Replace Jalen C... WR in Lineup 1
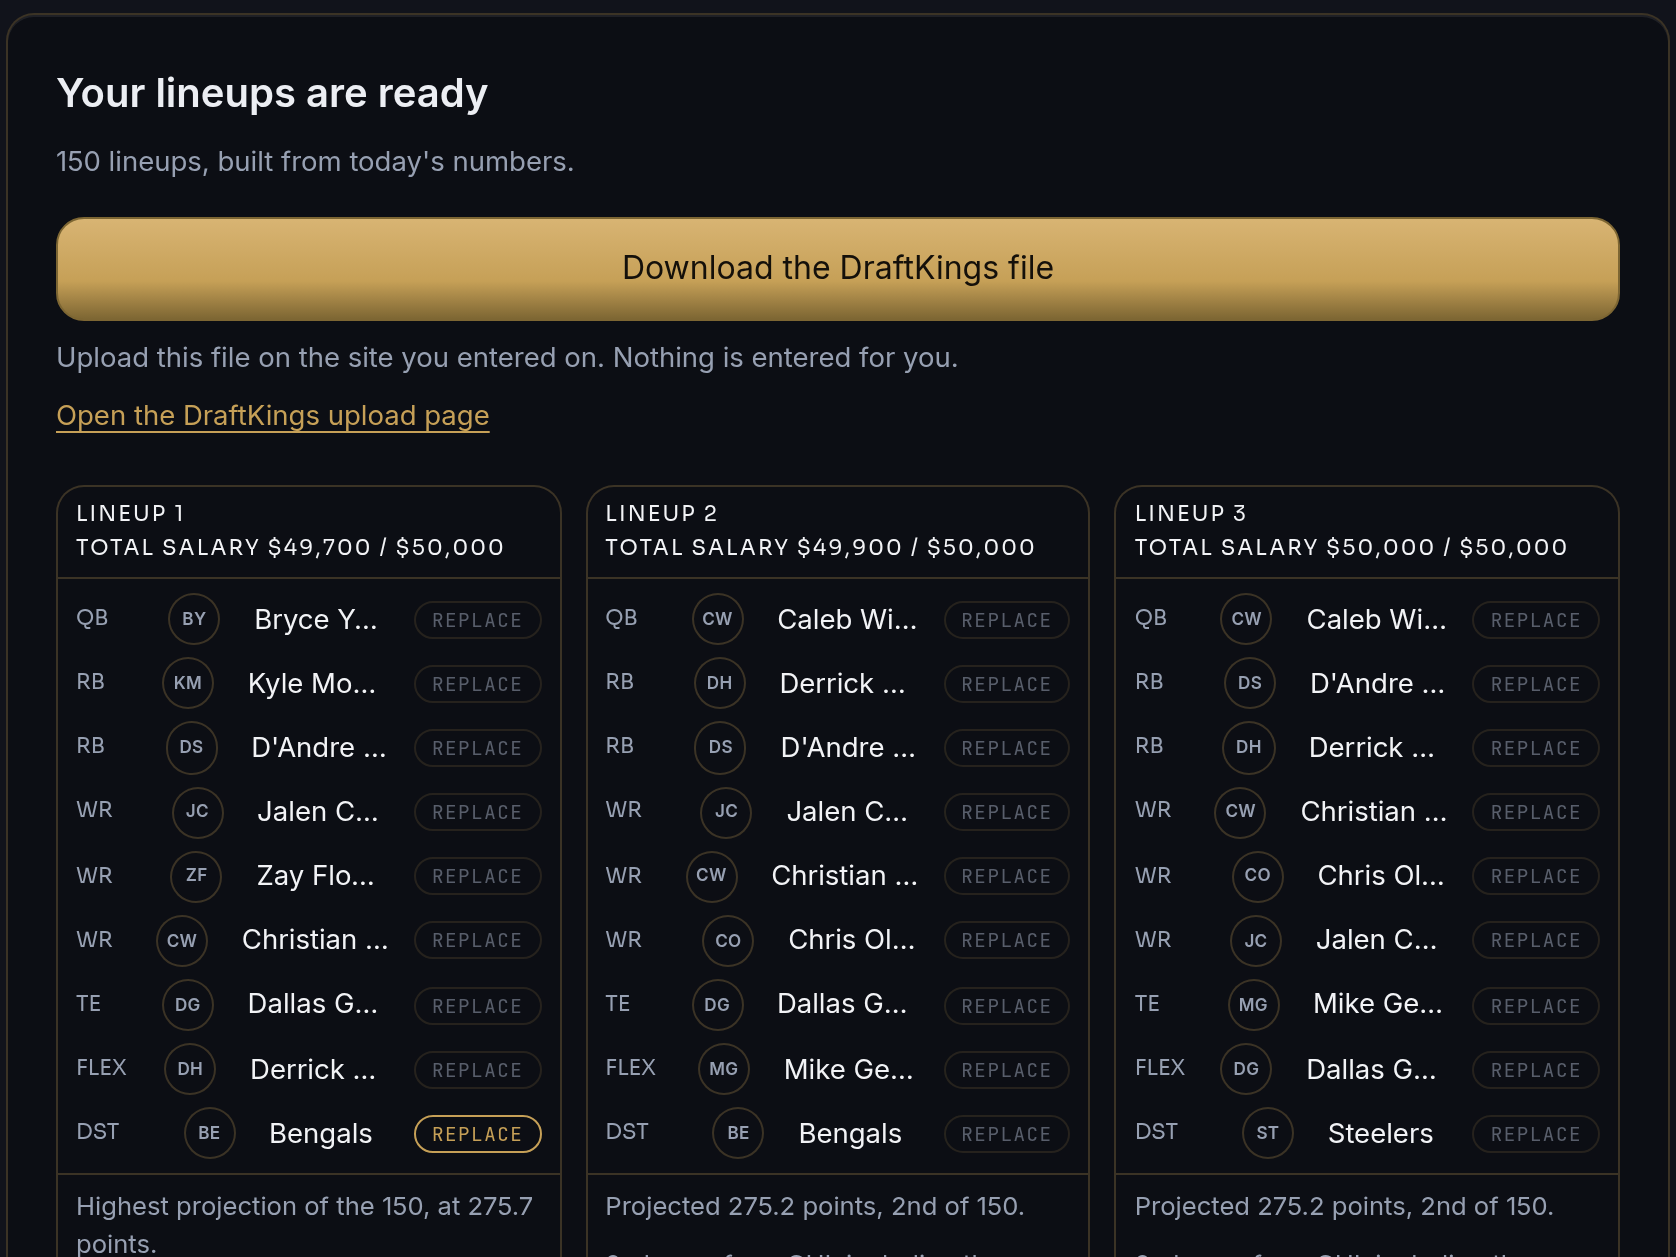This screenshot has width=1676, height=1257. (477, 812)
